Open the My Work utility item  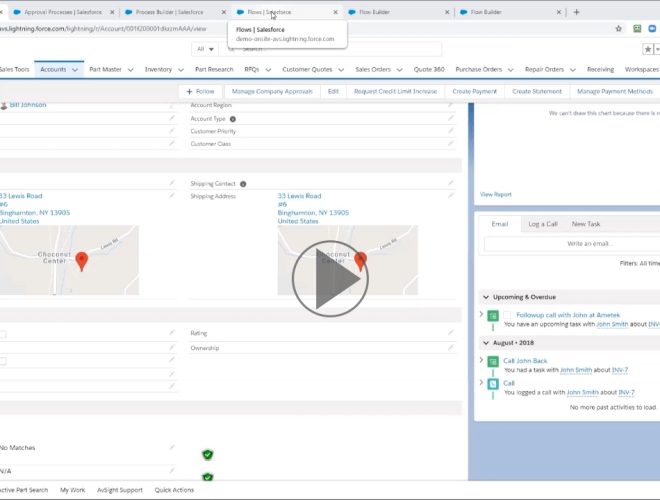(72, 490)
